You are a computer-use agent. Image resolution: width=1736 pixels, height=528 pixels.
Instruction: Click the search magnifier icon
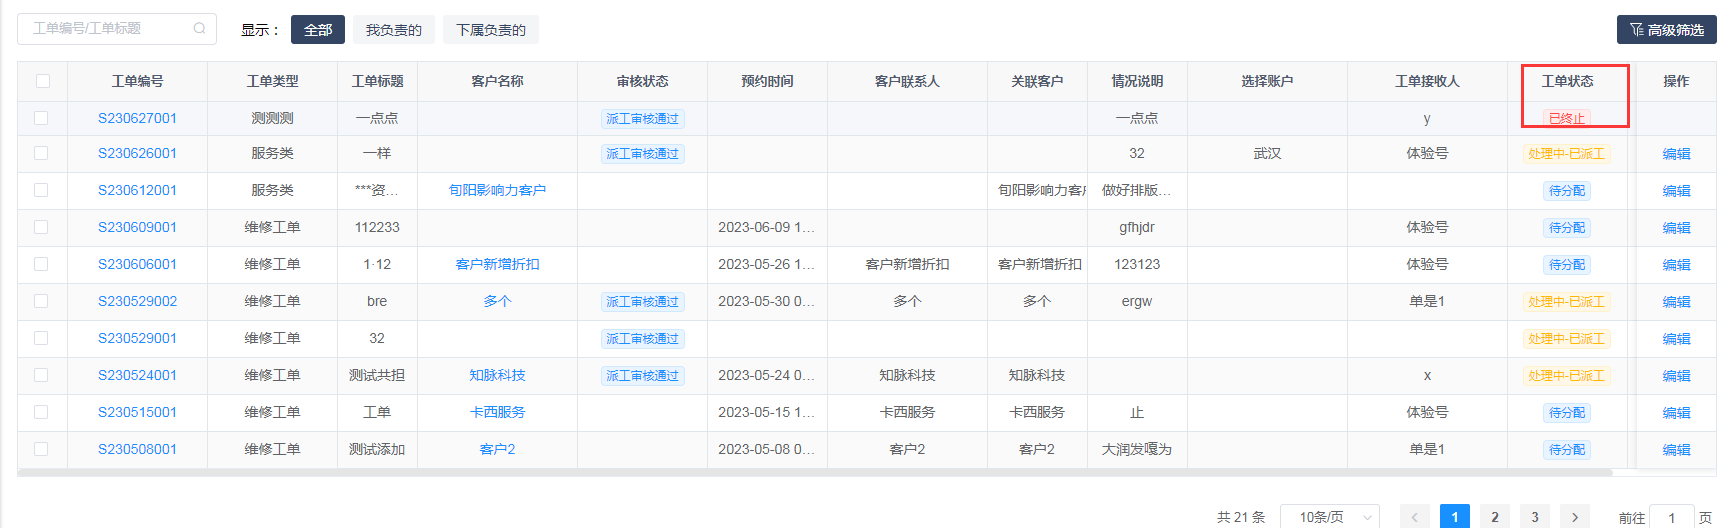(x=199, y=29)
